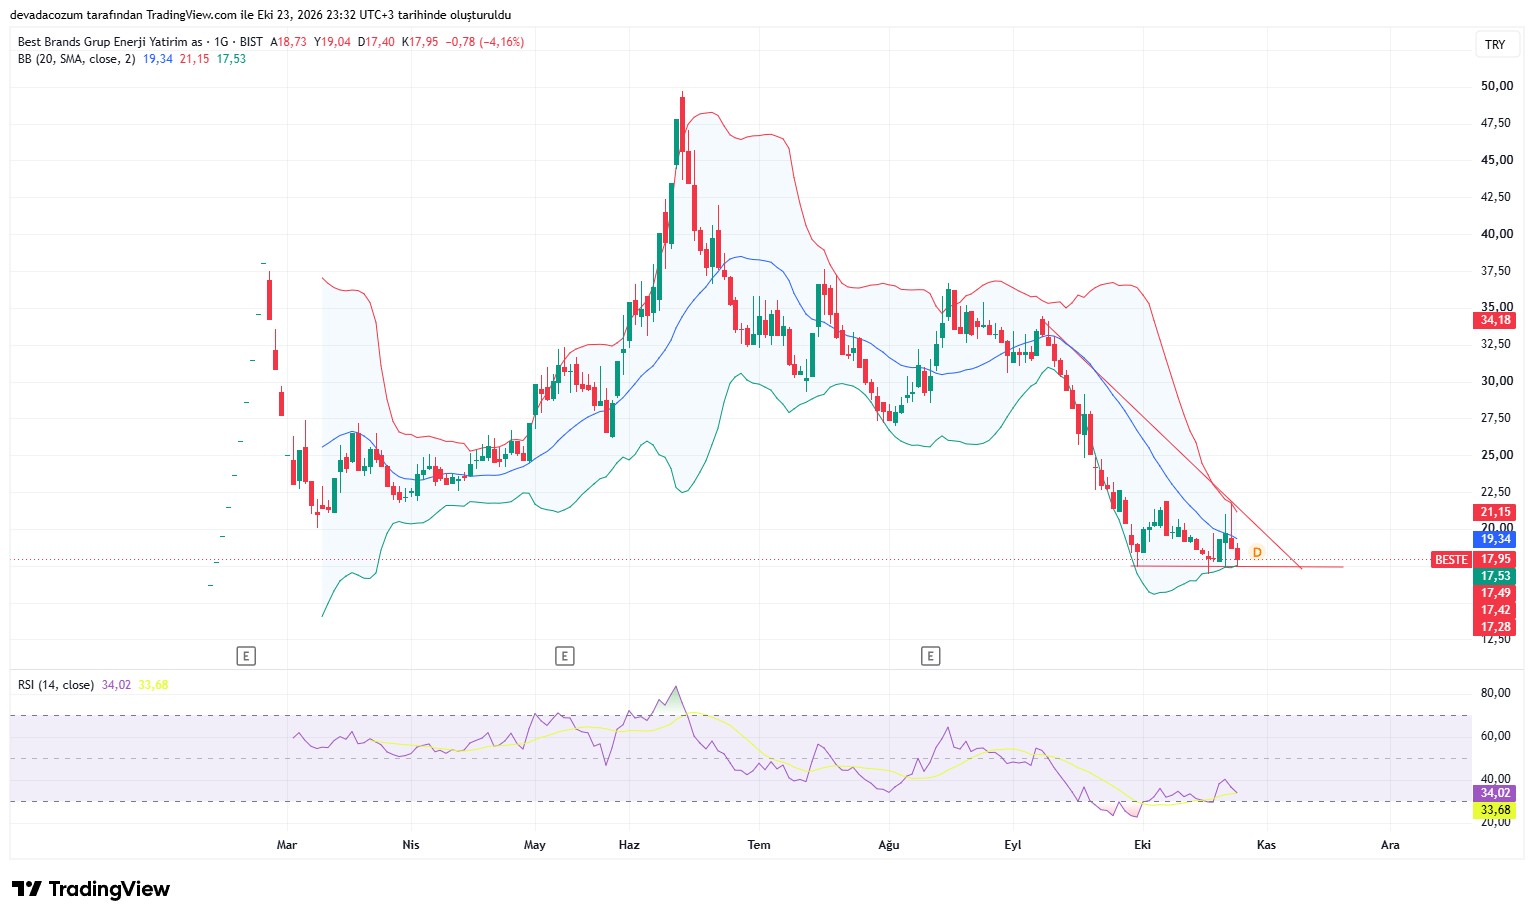Click the red 34,18 price tag
The width and height of the screenshot is (1534, 919).
(1495, 320)
